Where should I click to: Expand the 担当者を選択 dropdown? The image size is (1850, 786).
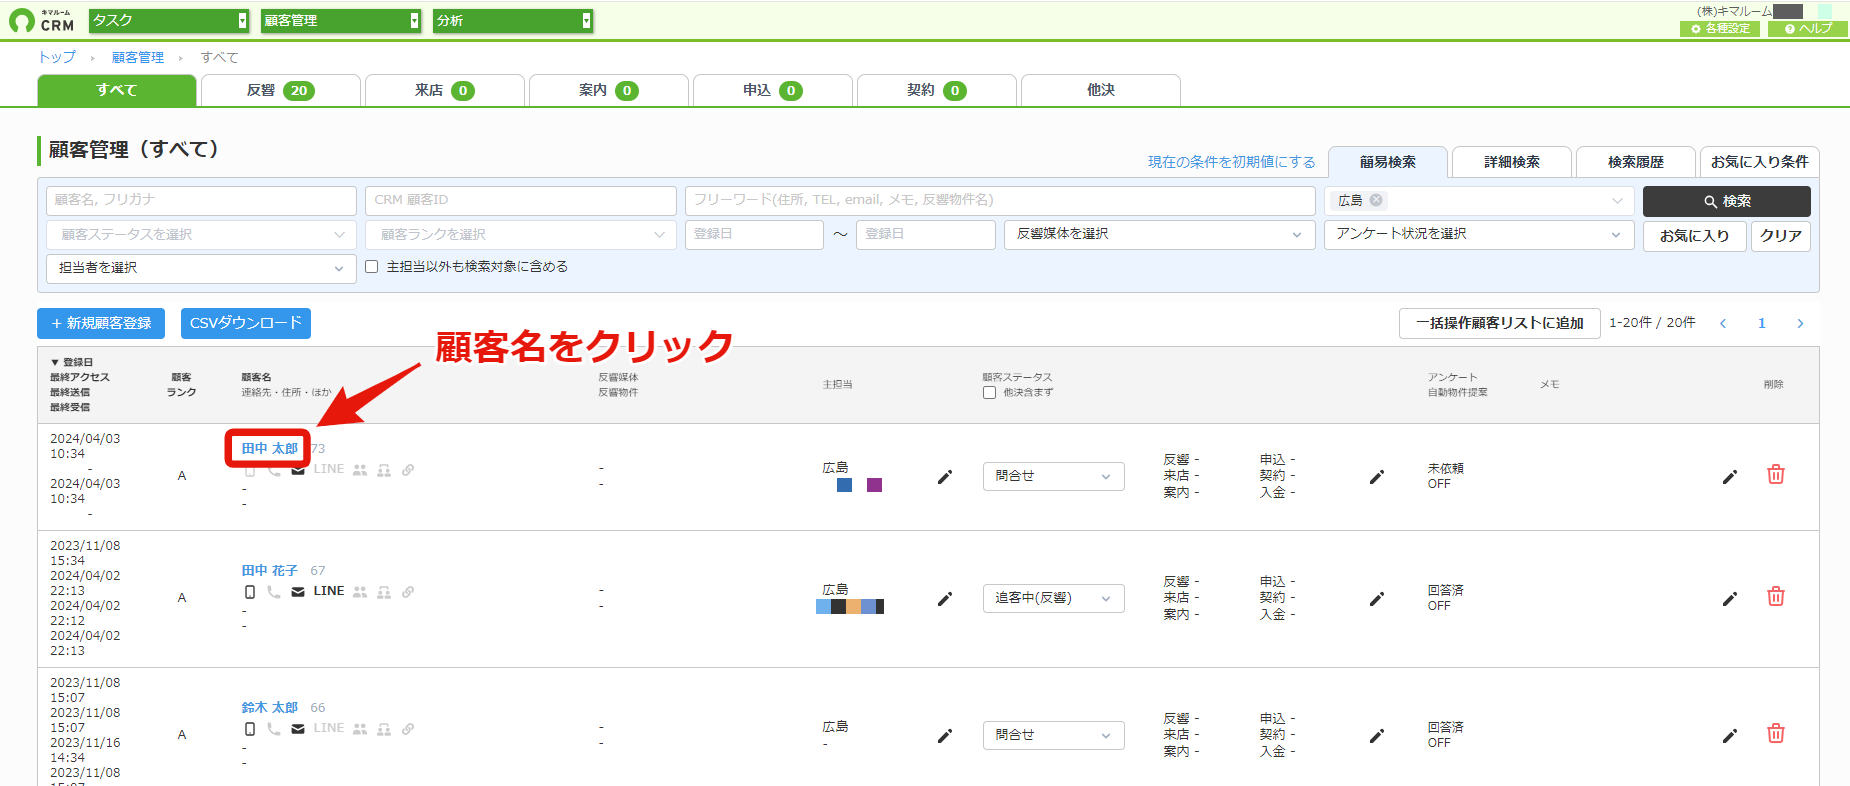point(201,268)
